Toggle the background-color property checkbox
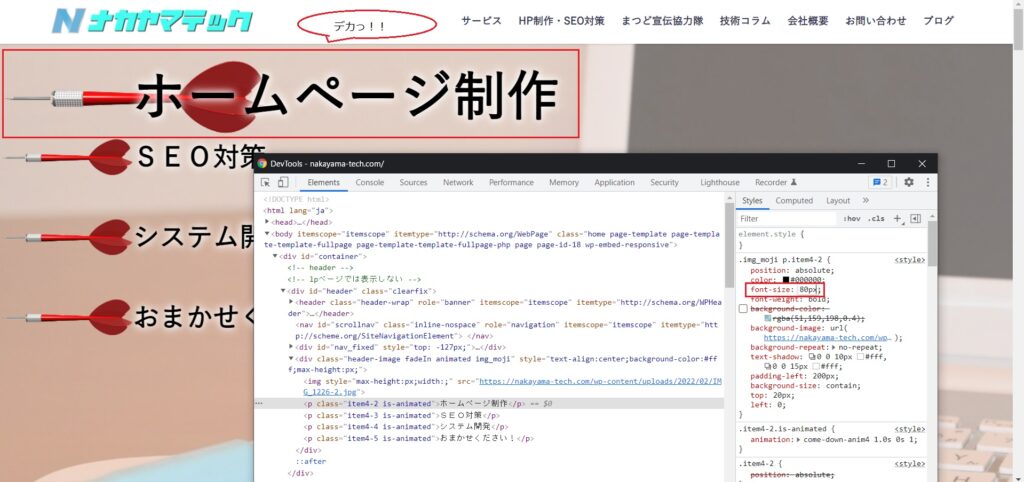The image size is (1024, 482). (743, 308)
